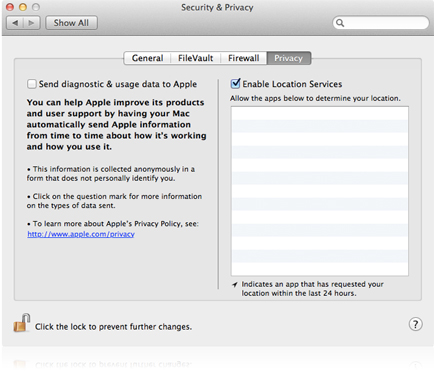Open the apple.com/privacy link

[x=81, y=234]
